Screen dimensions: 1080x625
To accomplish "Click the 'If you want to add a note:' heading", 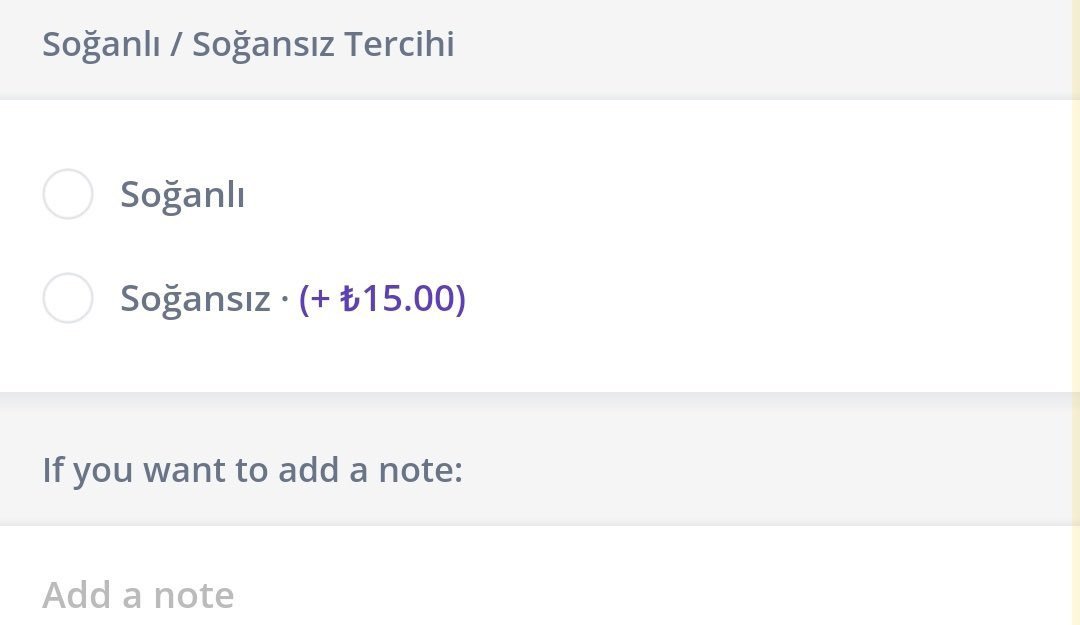I will click(252, 469).
